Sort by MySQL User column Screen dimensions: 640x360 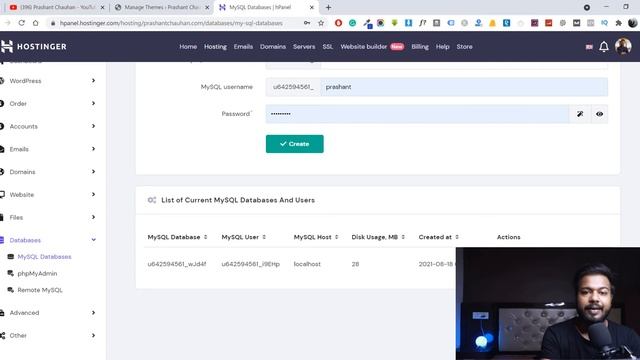[x=244, y=237]
